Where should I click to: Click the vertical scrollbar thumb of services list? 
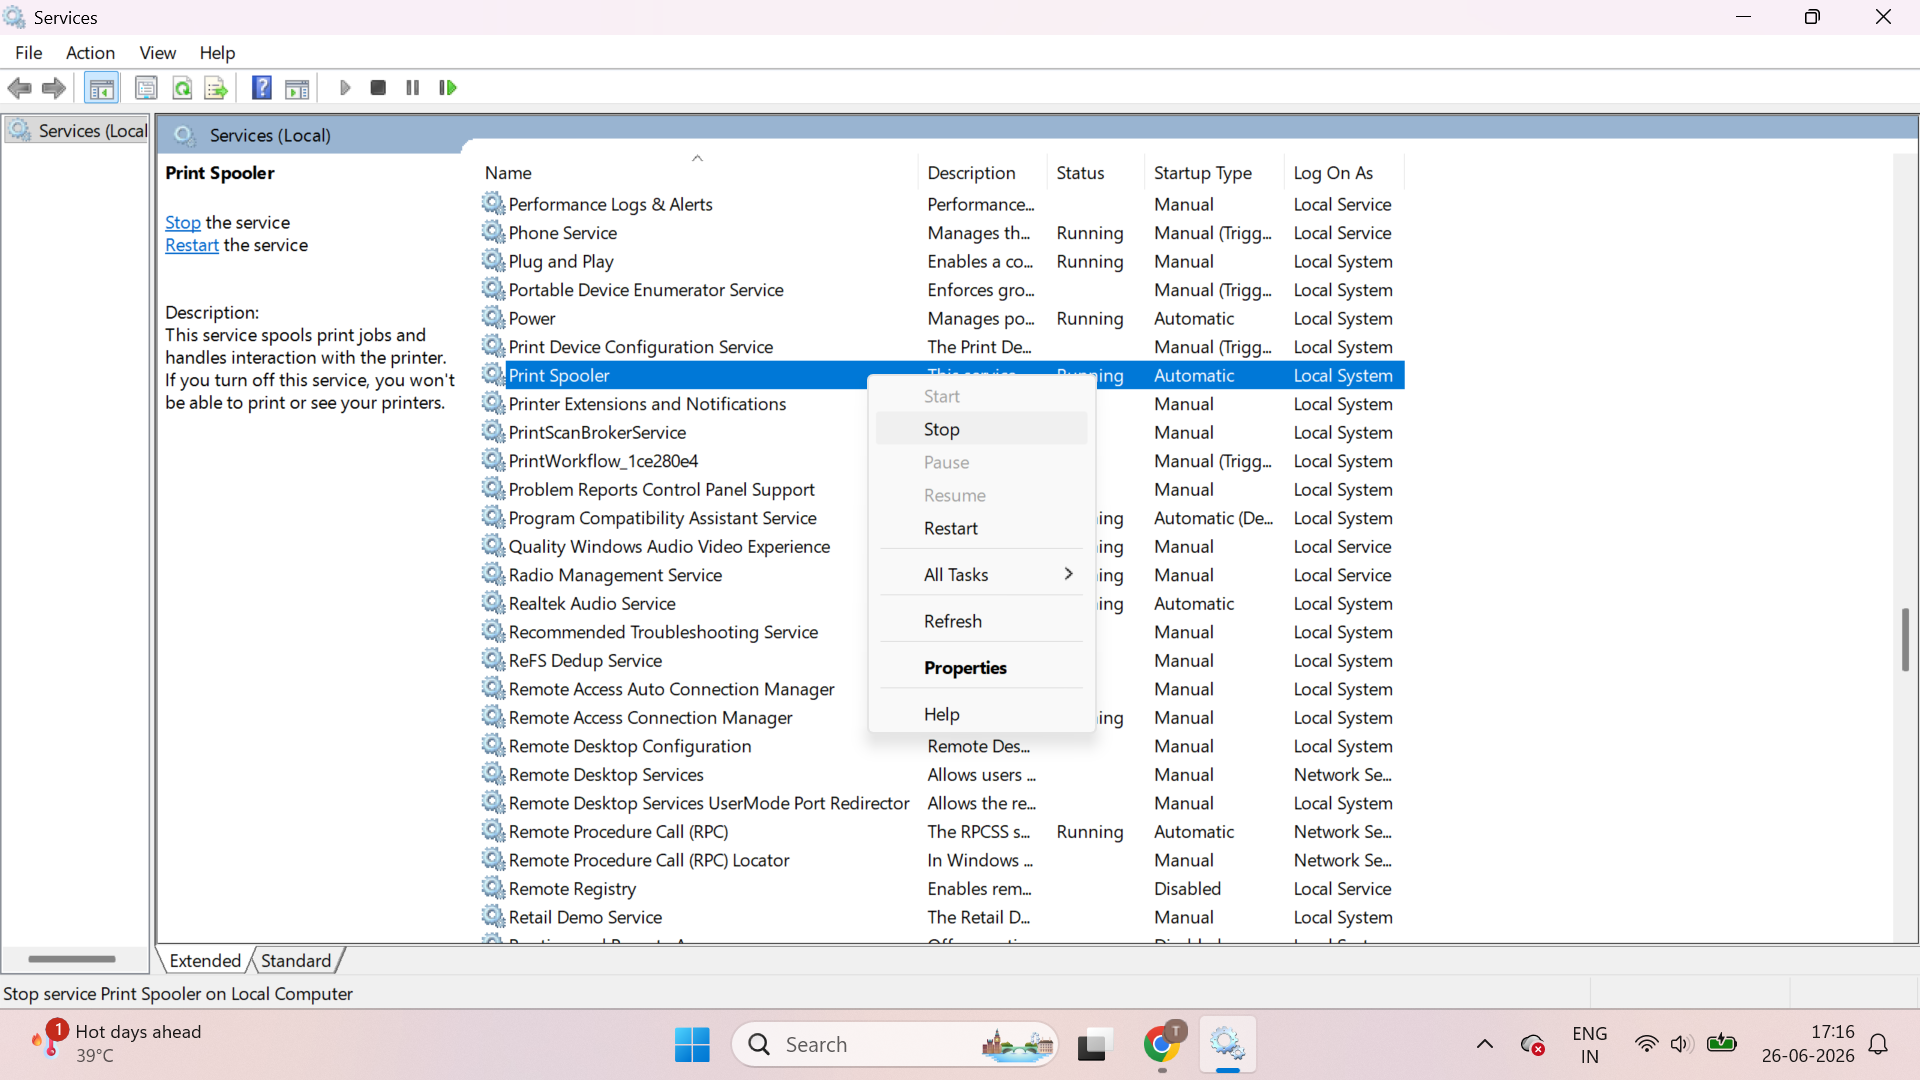point(1905,639)
